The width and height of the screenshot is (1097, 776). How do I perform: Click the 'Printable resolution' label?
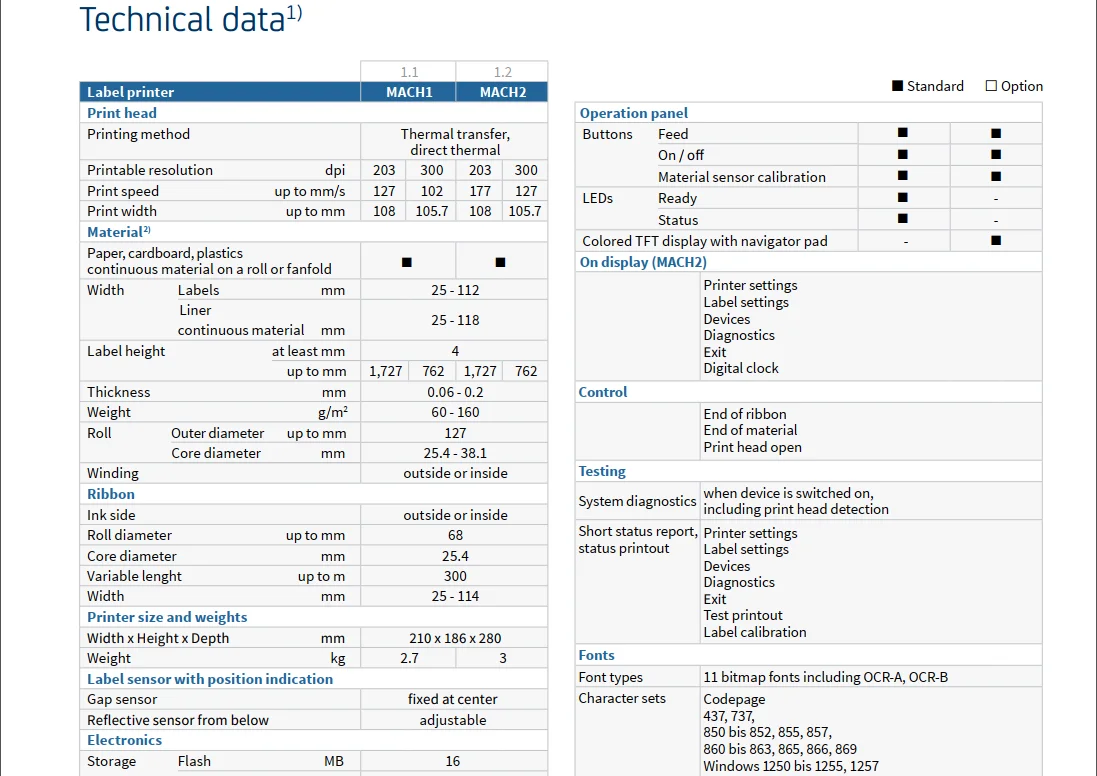pyautogui.click(x=150, y=170)
